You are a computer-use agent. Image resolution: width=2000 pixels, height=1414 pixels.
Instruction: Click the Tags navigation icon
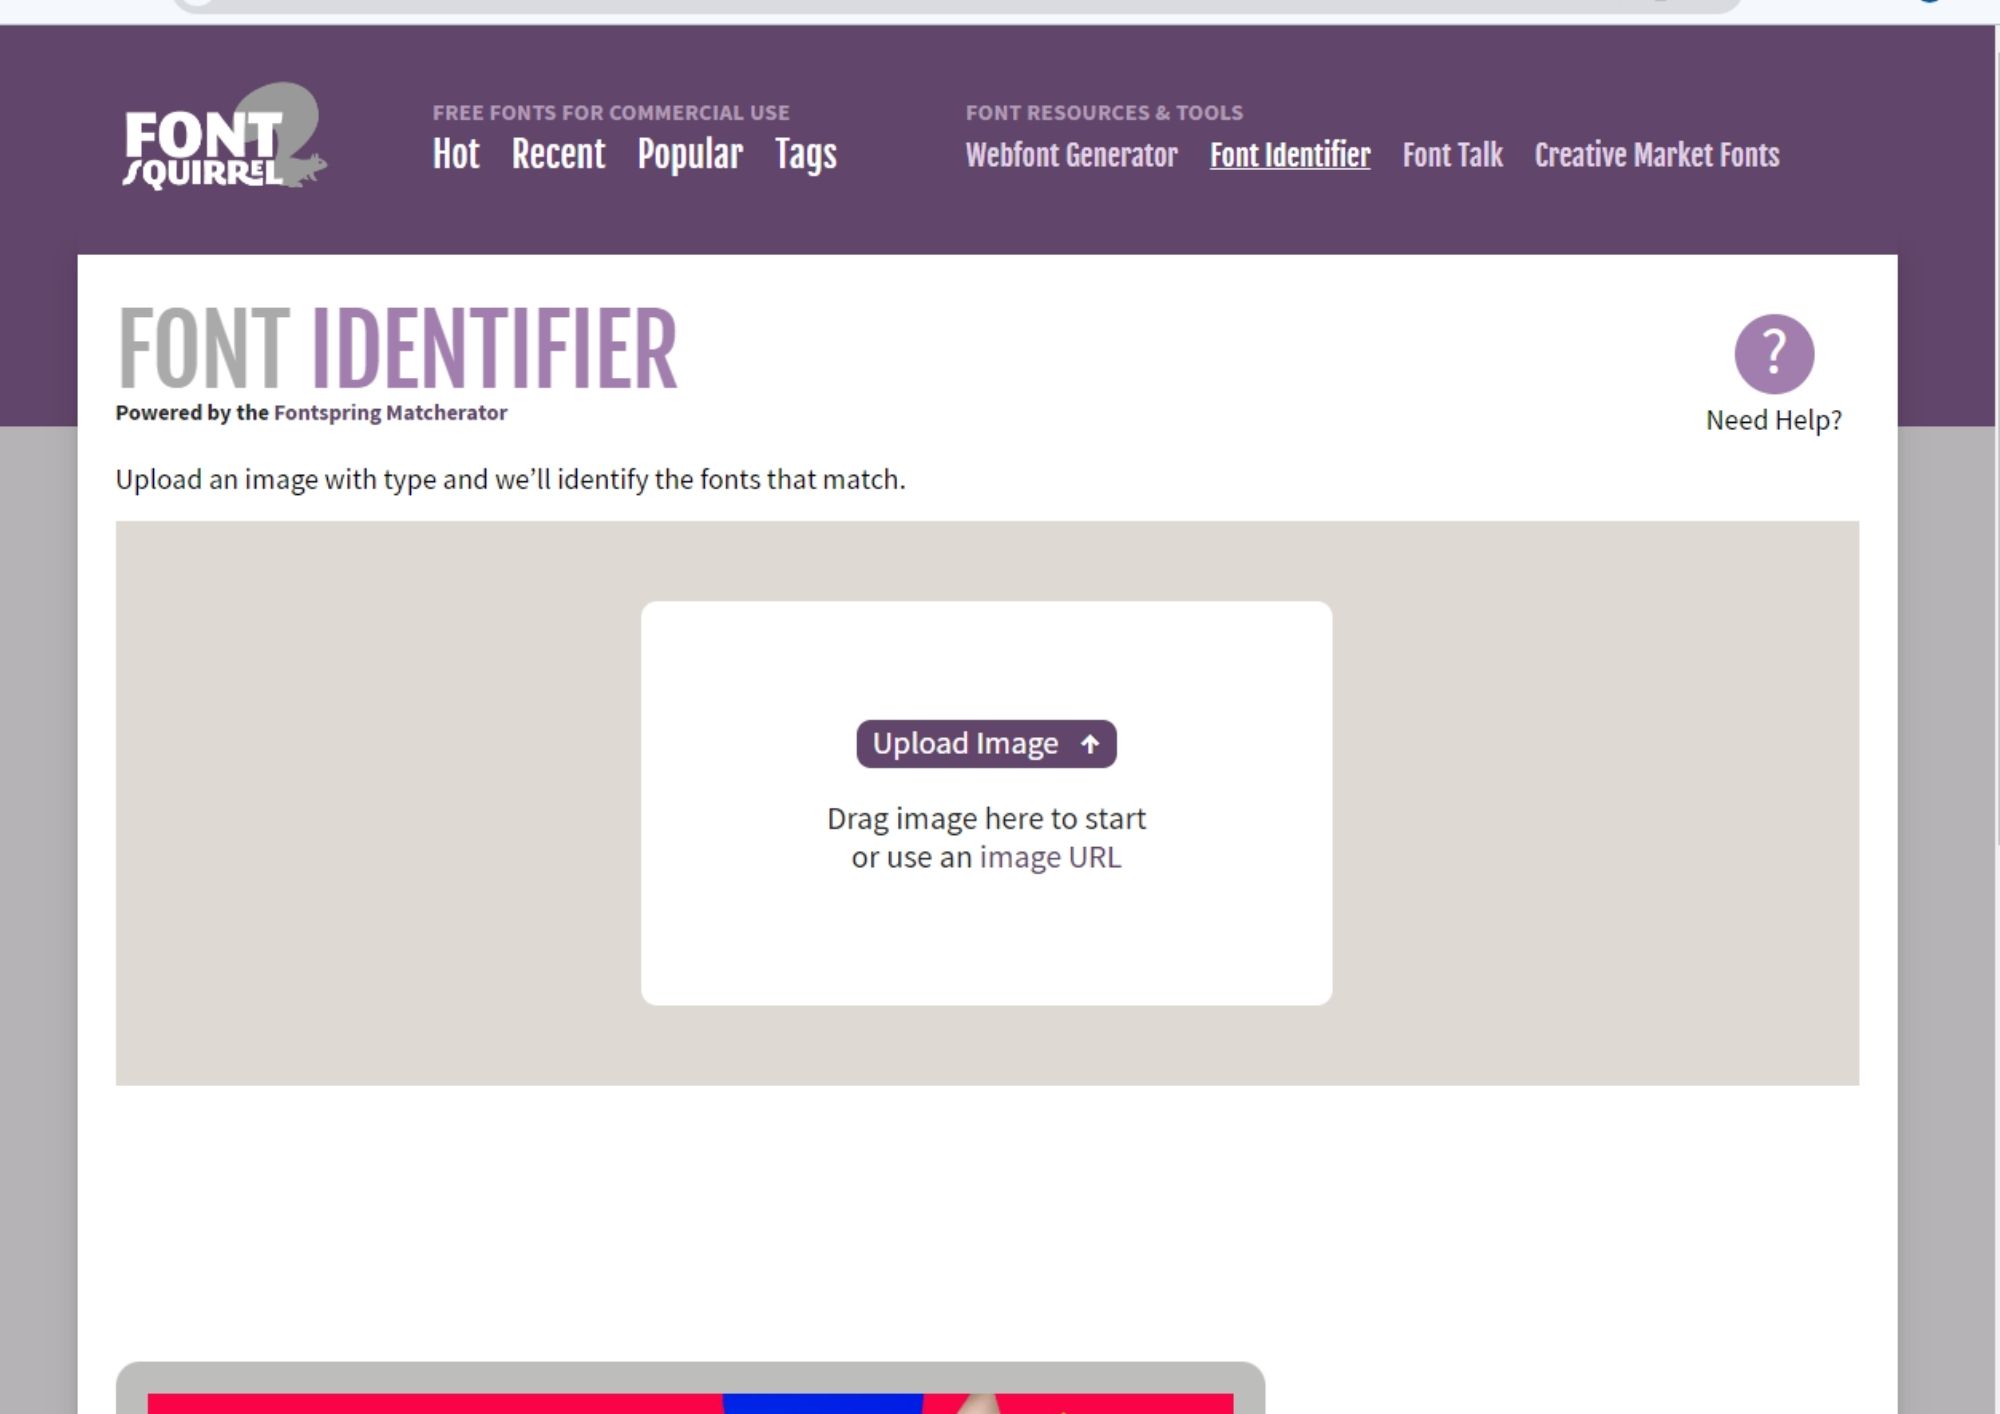(805, 155)
